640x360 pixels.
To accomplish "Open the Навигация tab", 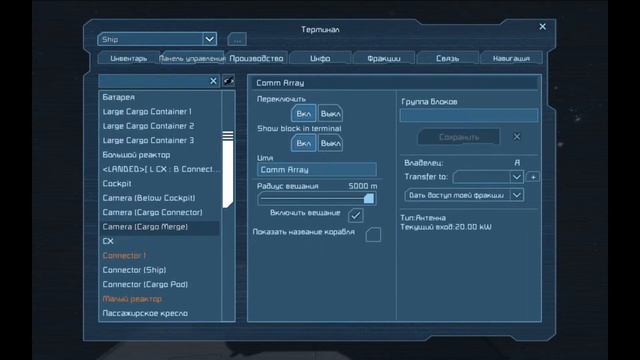I will [x=511, y=58].
